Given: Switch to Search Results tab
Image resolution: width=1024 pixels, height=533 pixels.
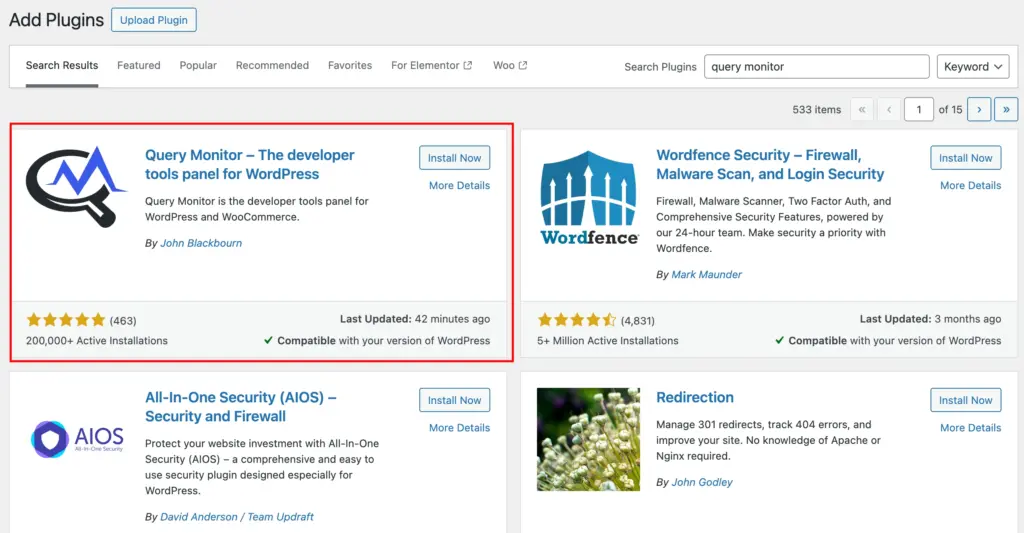Looking at the screenshot, I should pos(62,65).
